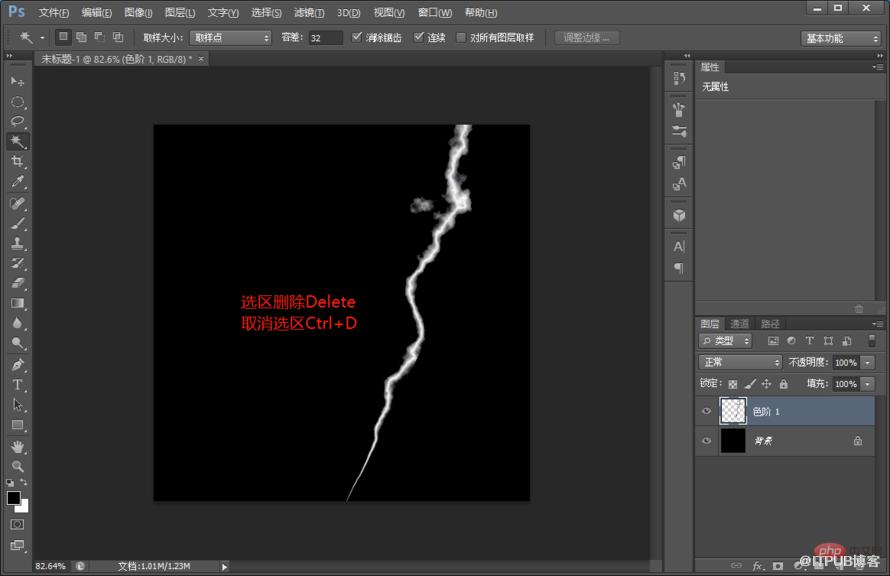Open the layer blend mode 正常 dropdown
Viewport: 890px width, 576px height.
740,362
